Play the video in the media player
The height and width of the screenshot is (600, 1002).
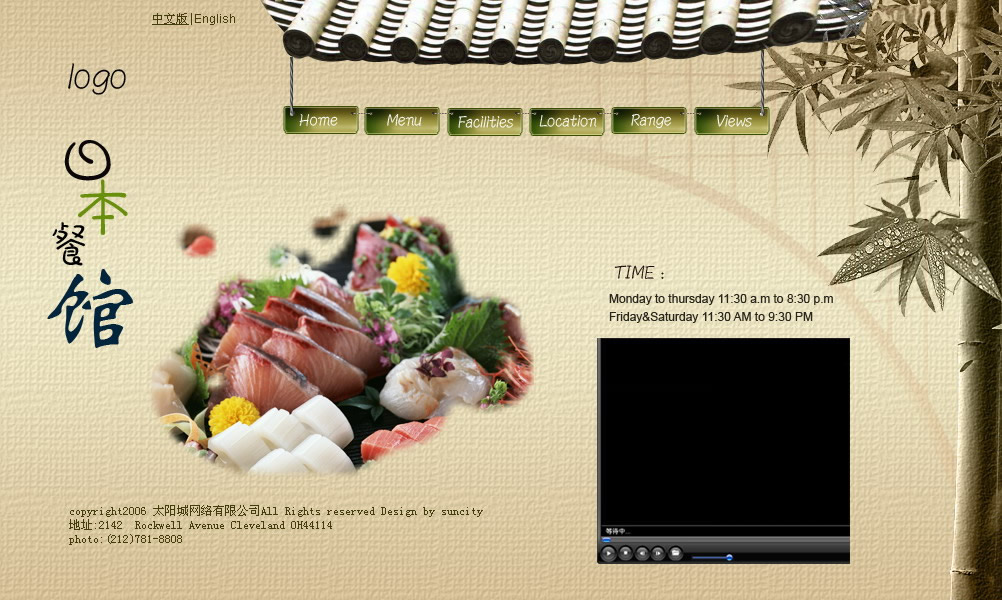click(x=608, y=553)
